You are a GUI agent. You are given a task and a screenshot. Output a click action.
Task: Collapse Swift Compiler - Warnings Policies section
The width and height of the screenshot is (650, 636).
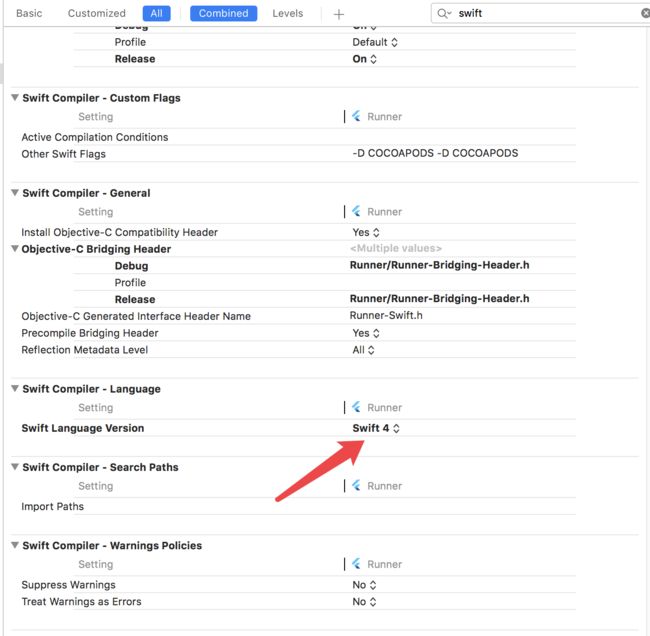pyautogui.click(x=15, y=545)
